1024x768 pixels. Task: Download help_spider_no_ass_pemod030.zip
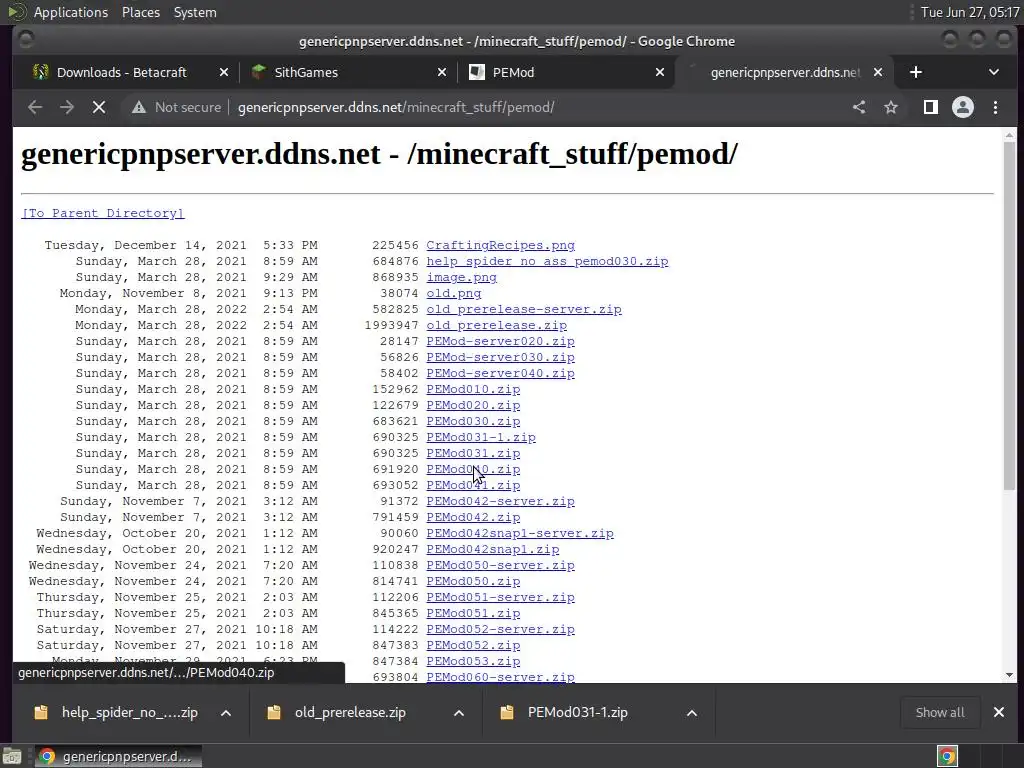click(x=547, y=261)
